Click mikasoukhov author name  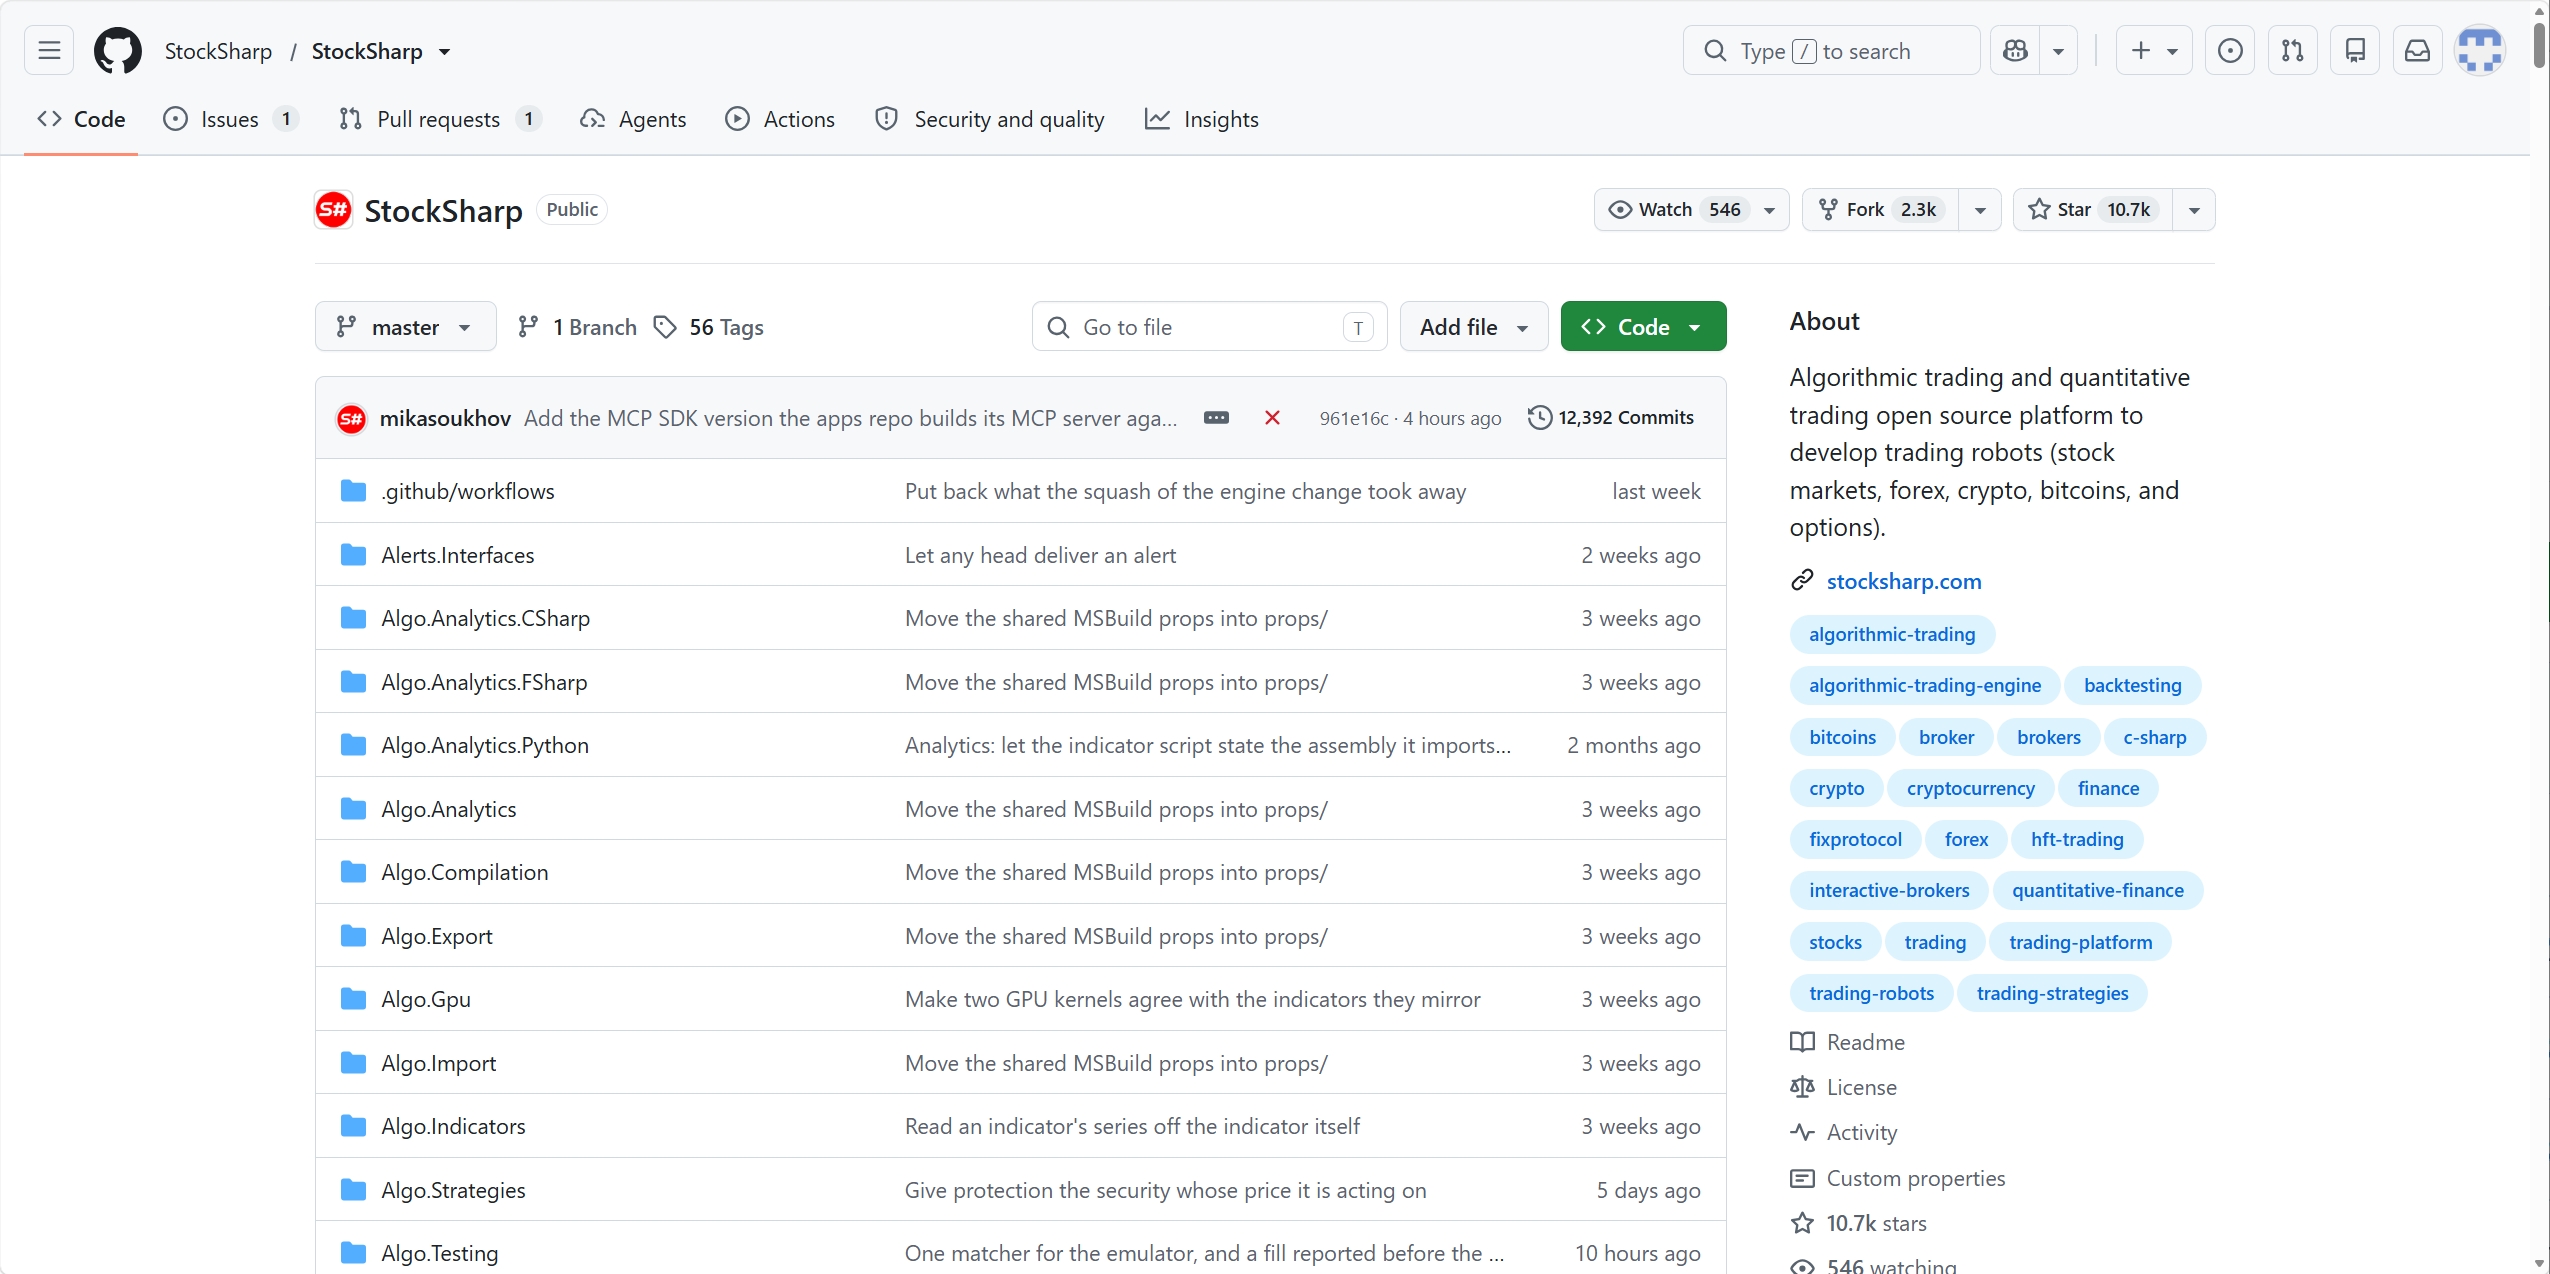point(445,418)
